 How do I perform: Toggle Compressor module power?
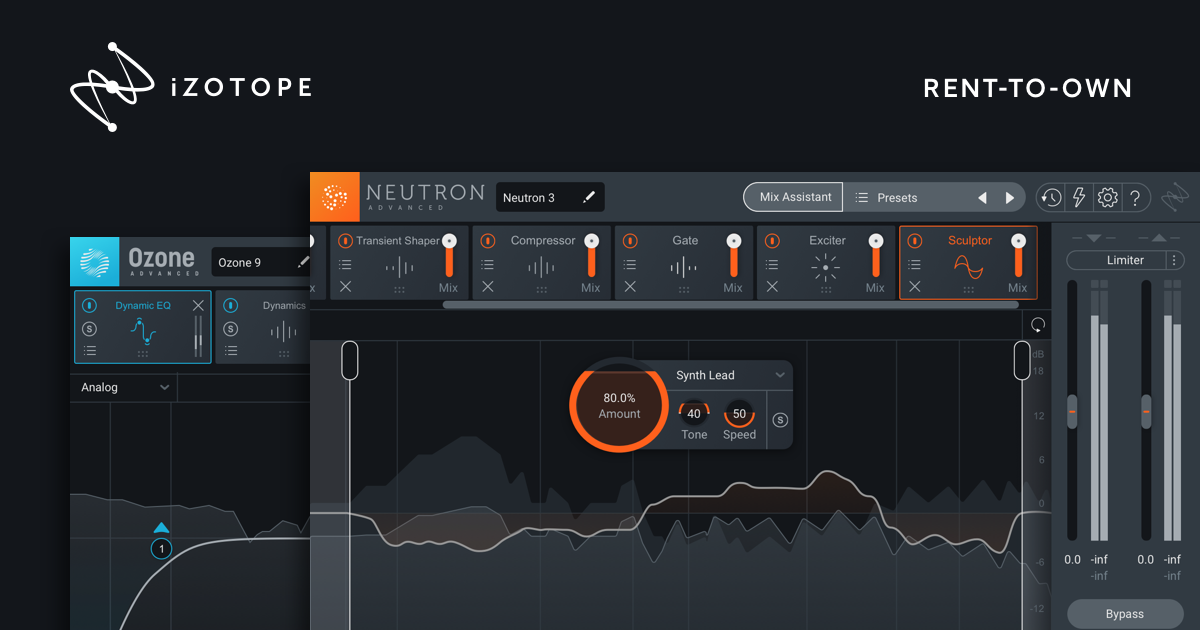(487, 241)
